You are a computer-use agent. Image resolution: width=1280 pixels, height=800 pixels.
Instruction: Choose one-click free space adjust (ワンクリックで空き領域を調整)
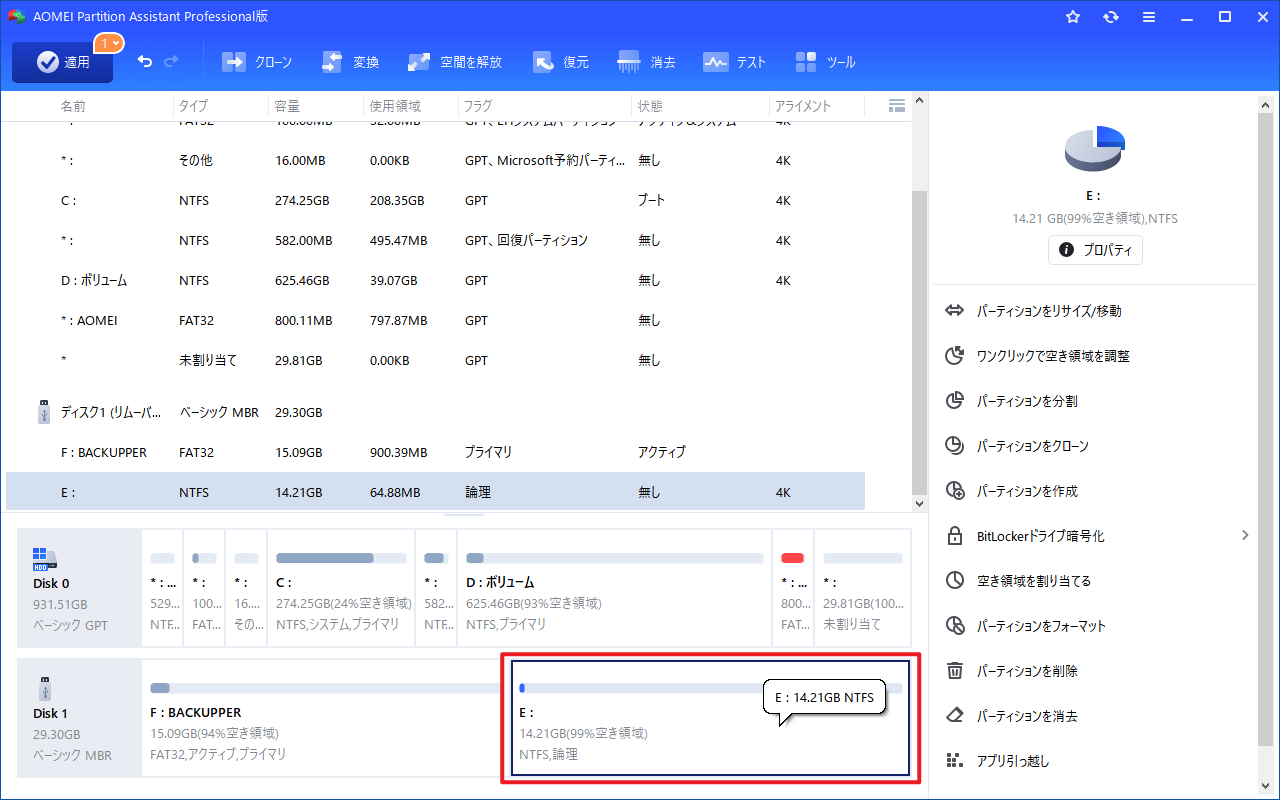point(1038,356)
